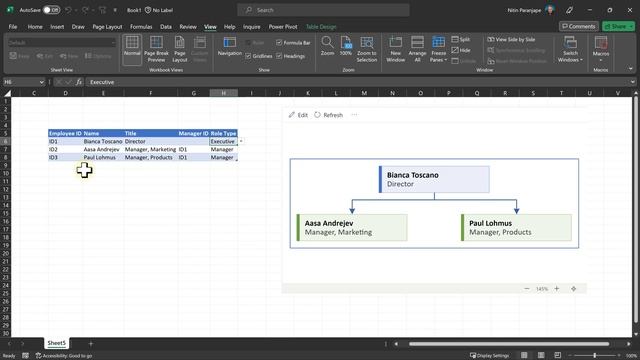The height and width of the screenshot is (360, 640).
Task: Open the Home tab
Action: [x=35, y=27]
